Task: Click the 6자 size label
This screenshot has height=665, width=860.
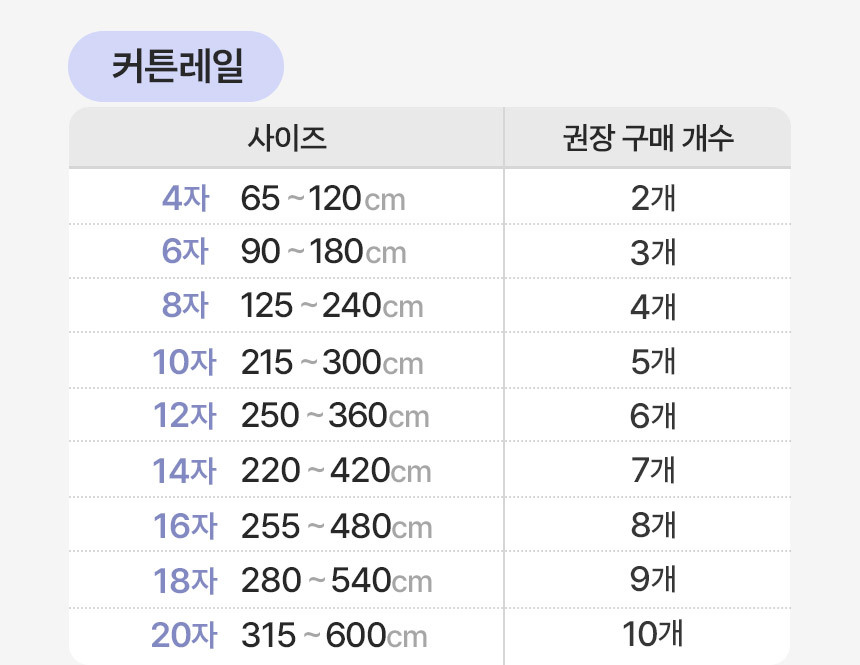Action: tap(185, 252)
